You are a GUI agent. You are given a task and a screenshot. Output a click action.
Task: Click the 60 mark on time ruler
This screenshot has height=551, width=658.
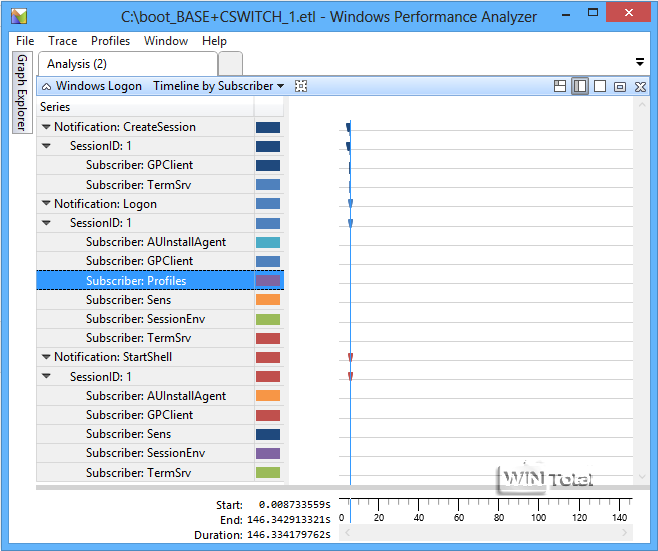459,517
